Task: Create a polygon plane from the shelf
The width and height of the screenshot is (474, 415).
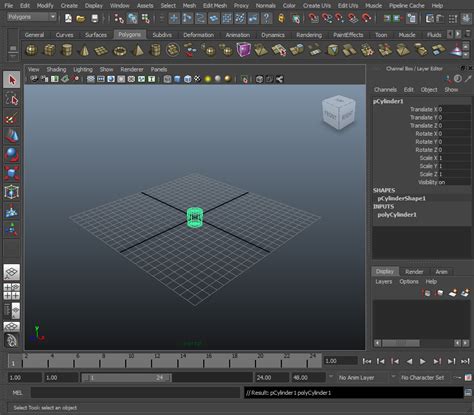Action: [x=101, y=50]
